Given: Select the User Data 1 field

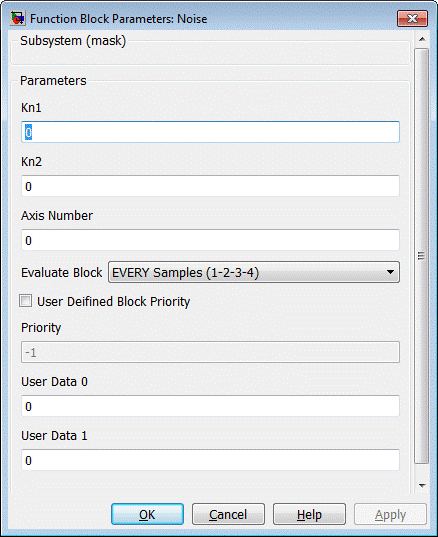Looking at the screenshot, I should point(210,460).
